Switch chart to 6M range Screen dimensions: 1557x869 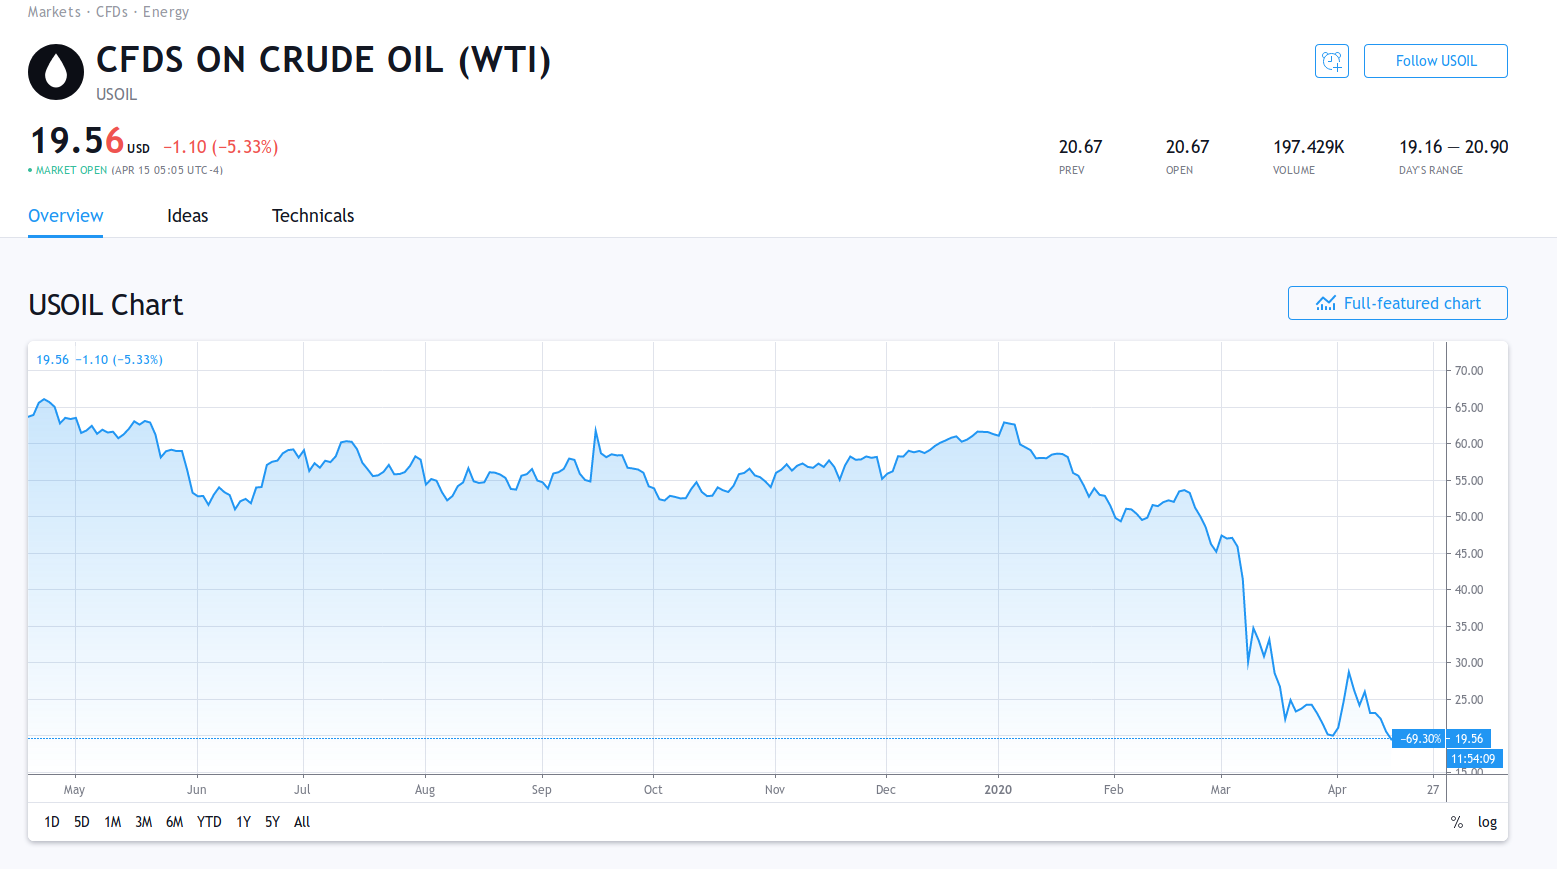[x=175, y=822]
